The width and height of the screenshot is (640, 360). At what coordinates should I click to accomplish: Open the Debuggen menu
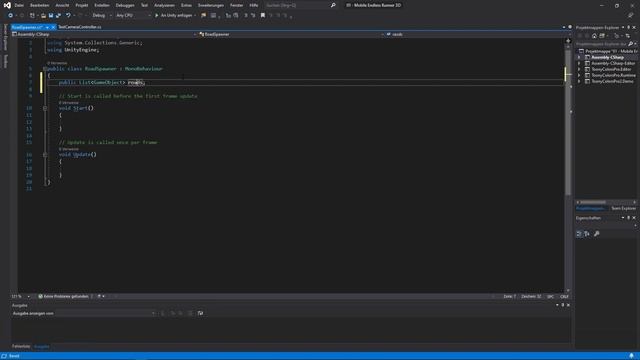(125, 5)
